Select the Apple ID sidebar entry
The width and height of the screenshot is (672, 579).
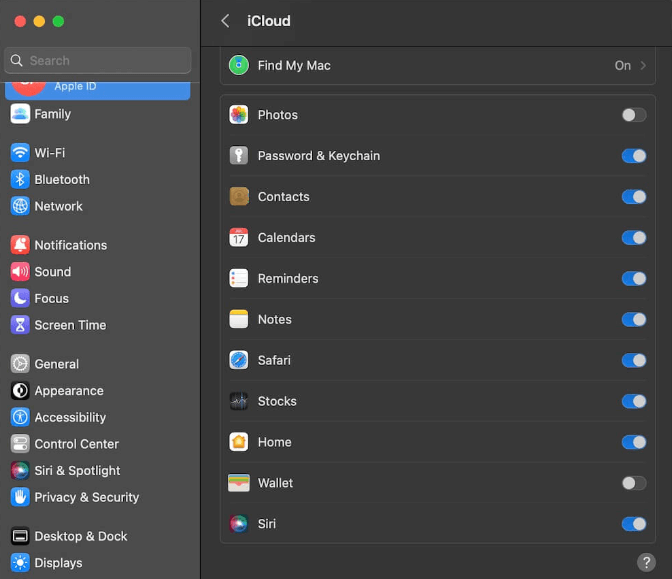point(97,88)
